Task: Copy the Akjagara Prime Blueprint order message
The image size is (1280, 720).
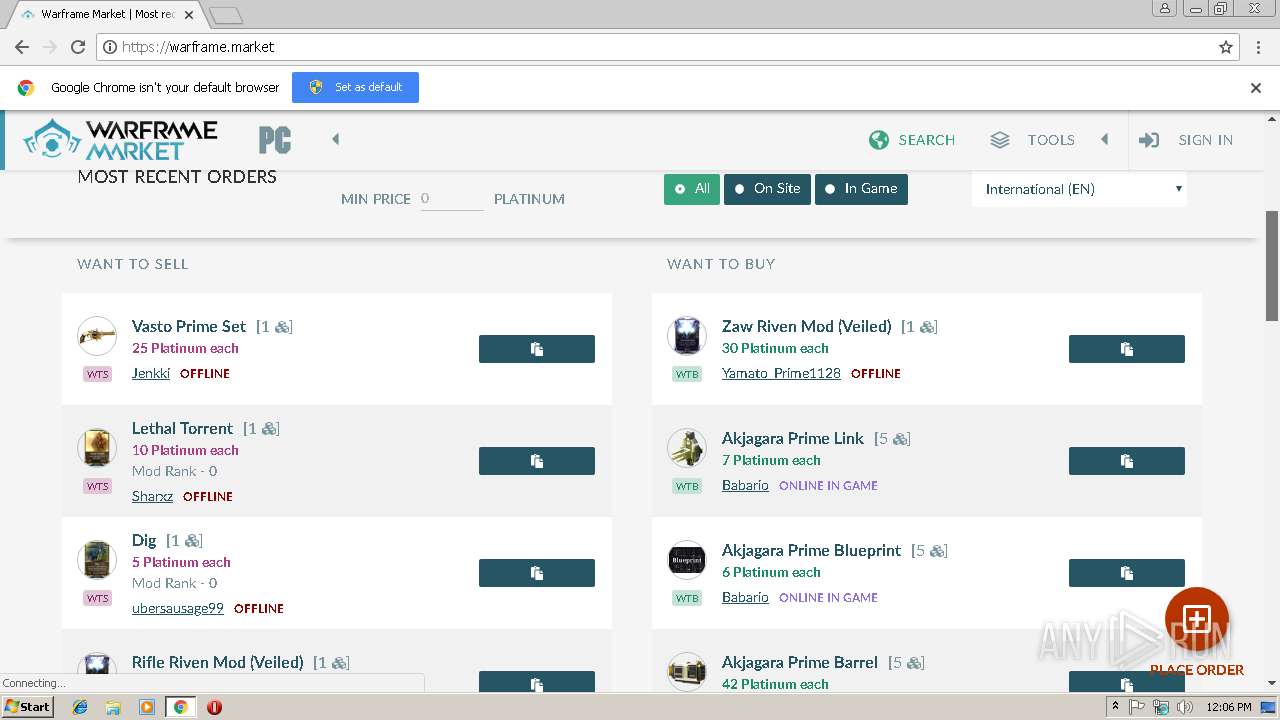Action: pyautogui.click(x=1127, y=573)
